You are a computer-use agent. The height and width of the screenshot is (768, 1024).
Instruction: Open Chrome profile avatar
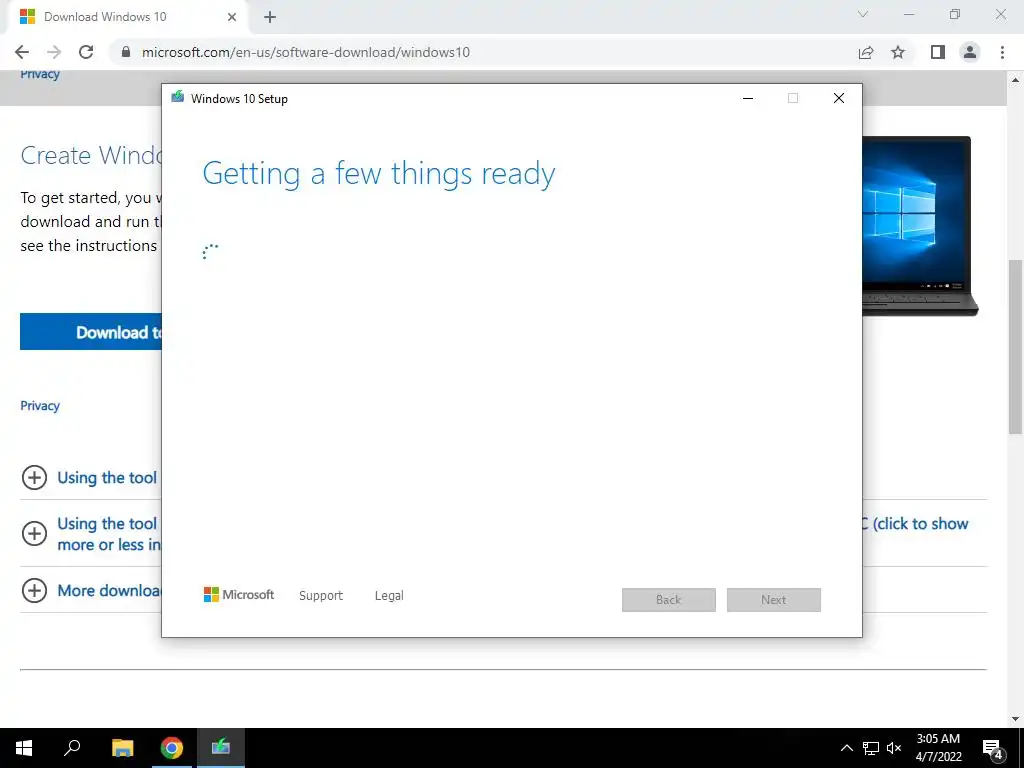(970, 52)
